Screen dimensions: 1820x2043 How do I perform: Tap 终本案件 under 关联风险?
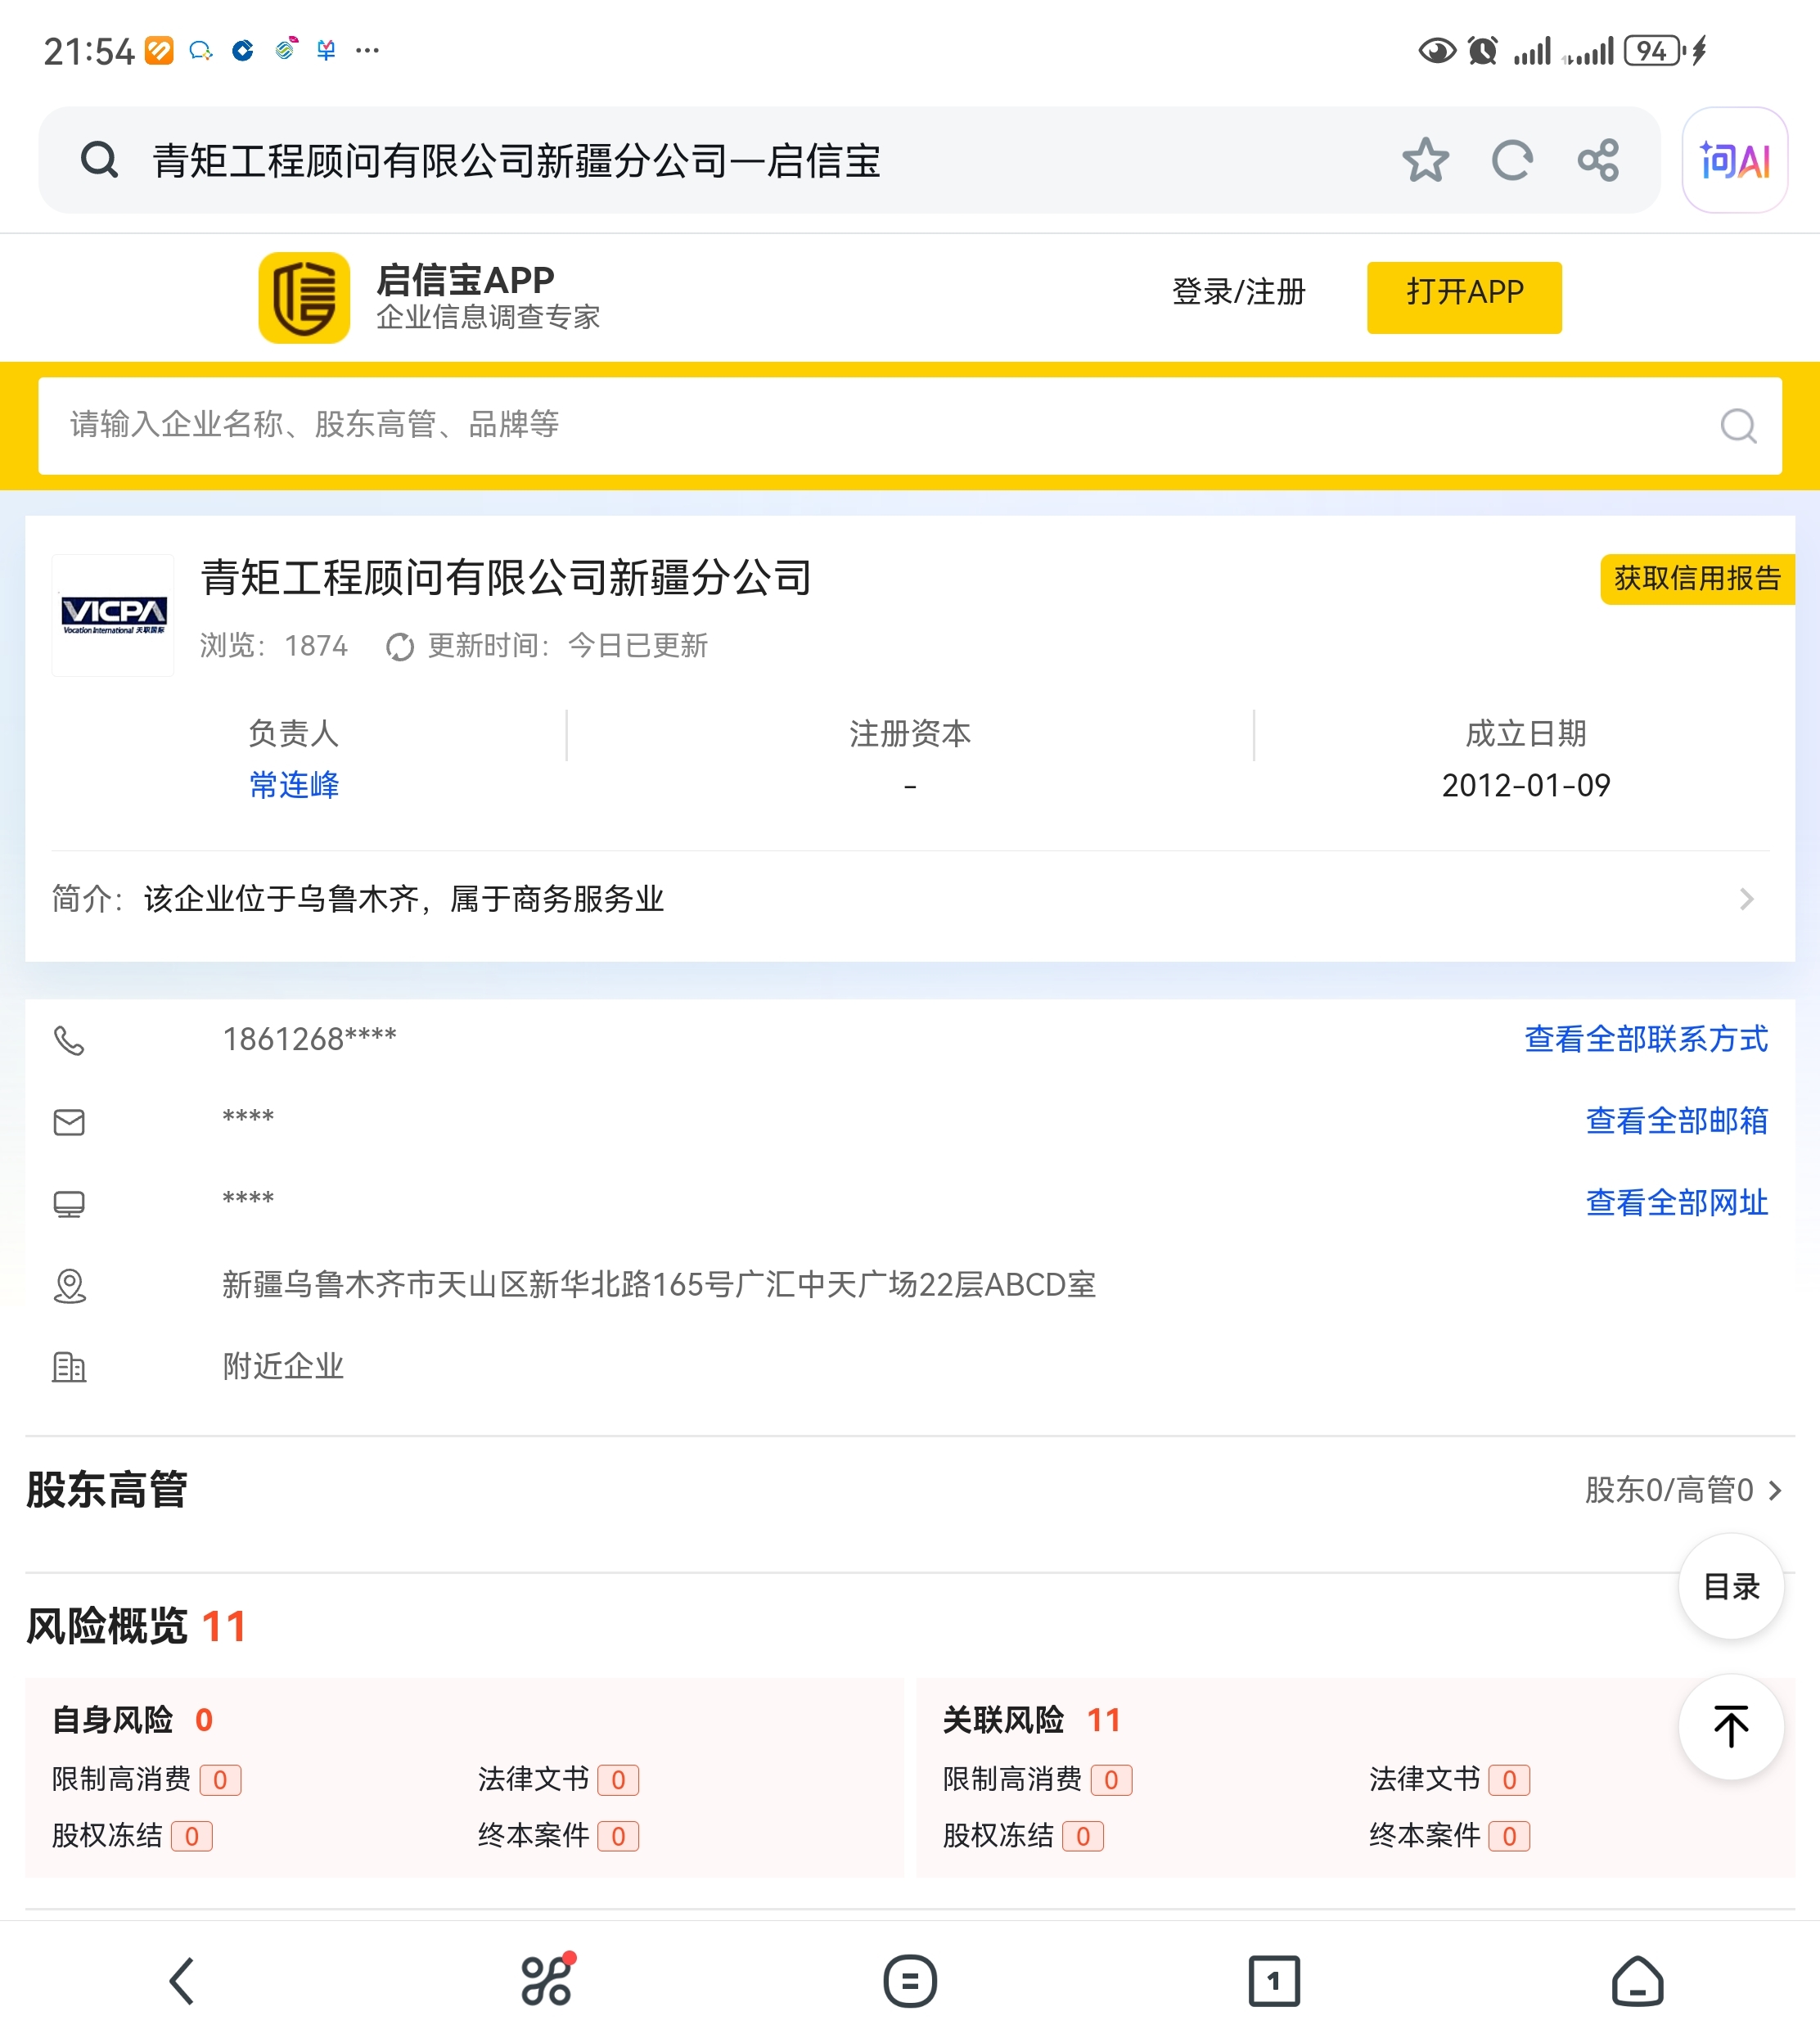[1449, 1836]
